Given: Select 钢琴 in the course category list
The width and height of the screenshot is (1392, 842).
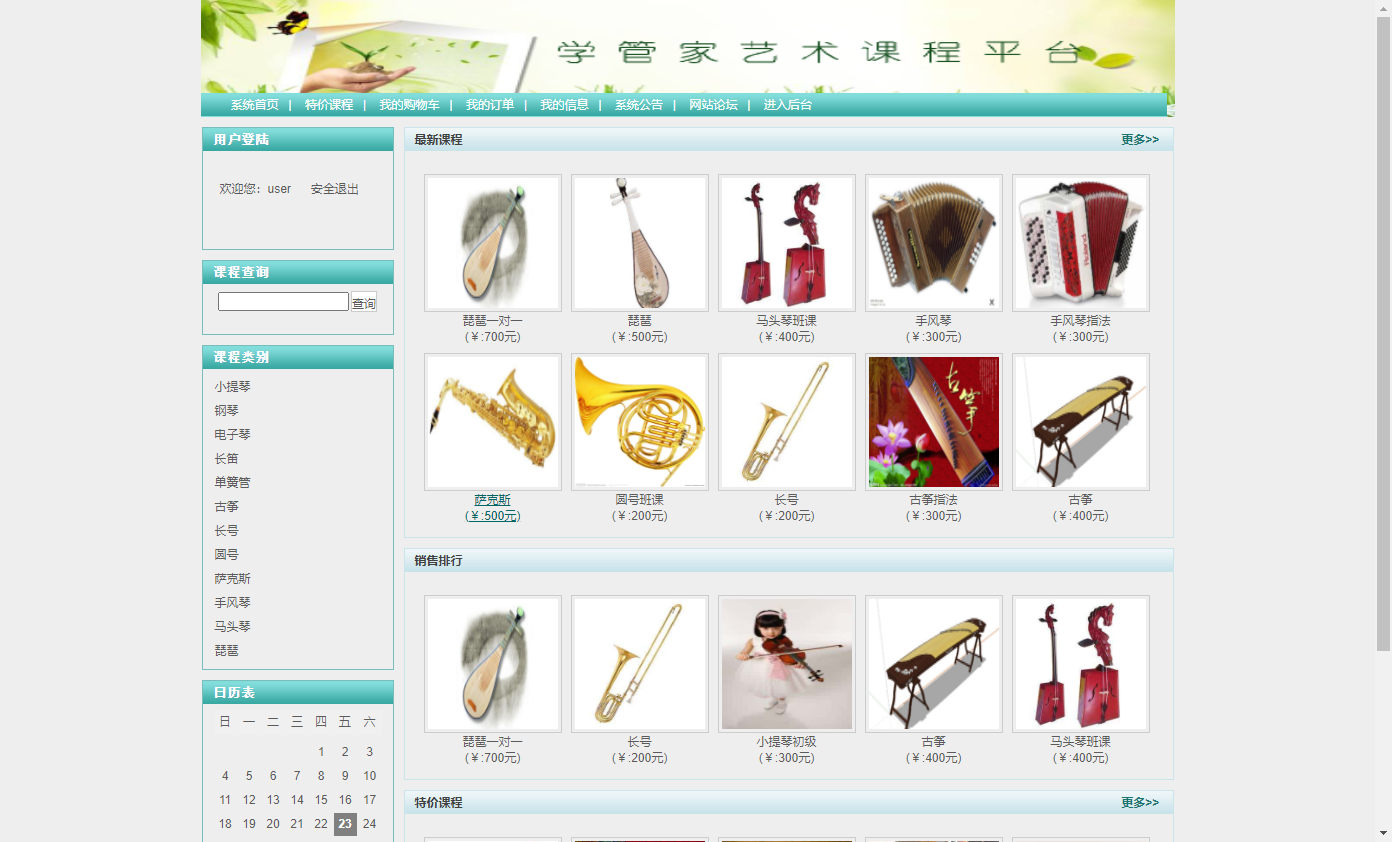Looking at the screenshot, I should pyautogui.click(x=226, y=411).
